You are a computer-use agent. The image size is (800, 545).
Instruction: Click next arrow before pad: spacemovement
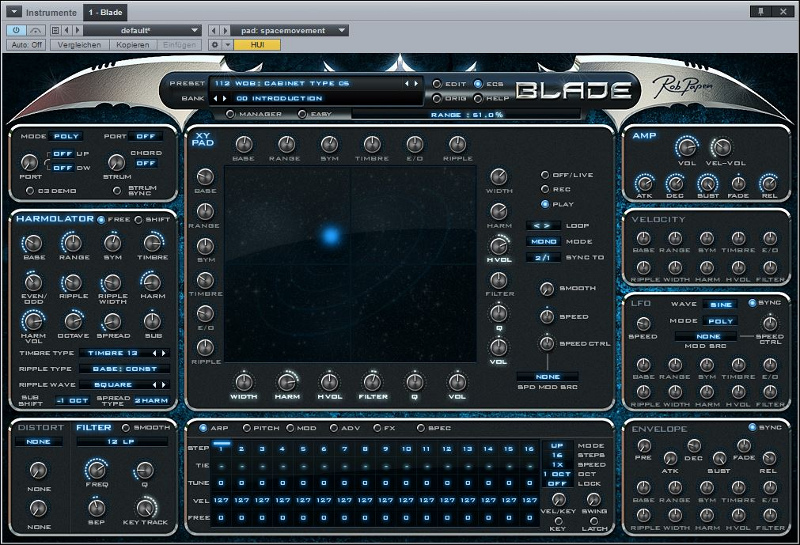click(224, 30)
